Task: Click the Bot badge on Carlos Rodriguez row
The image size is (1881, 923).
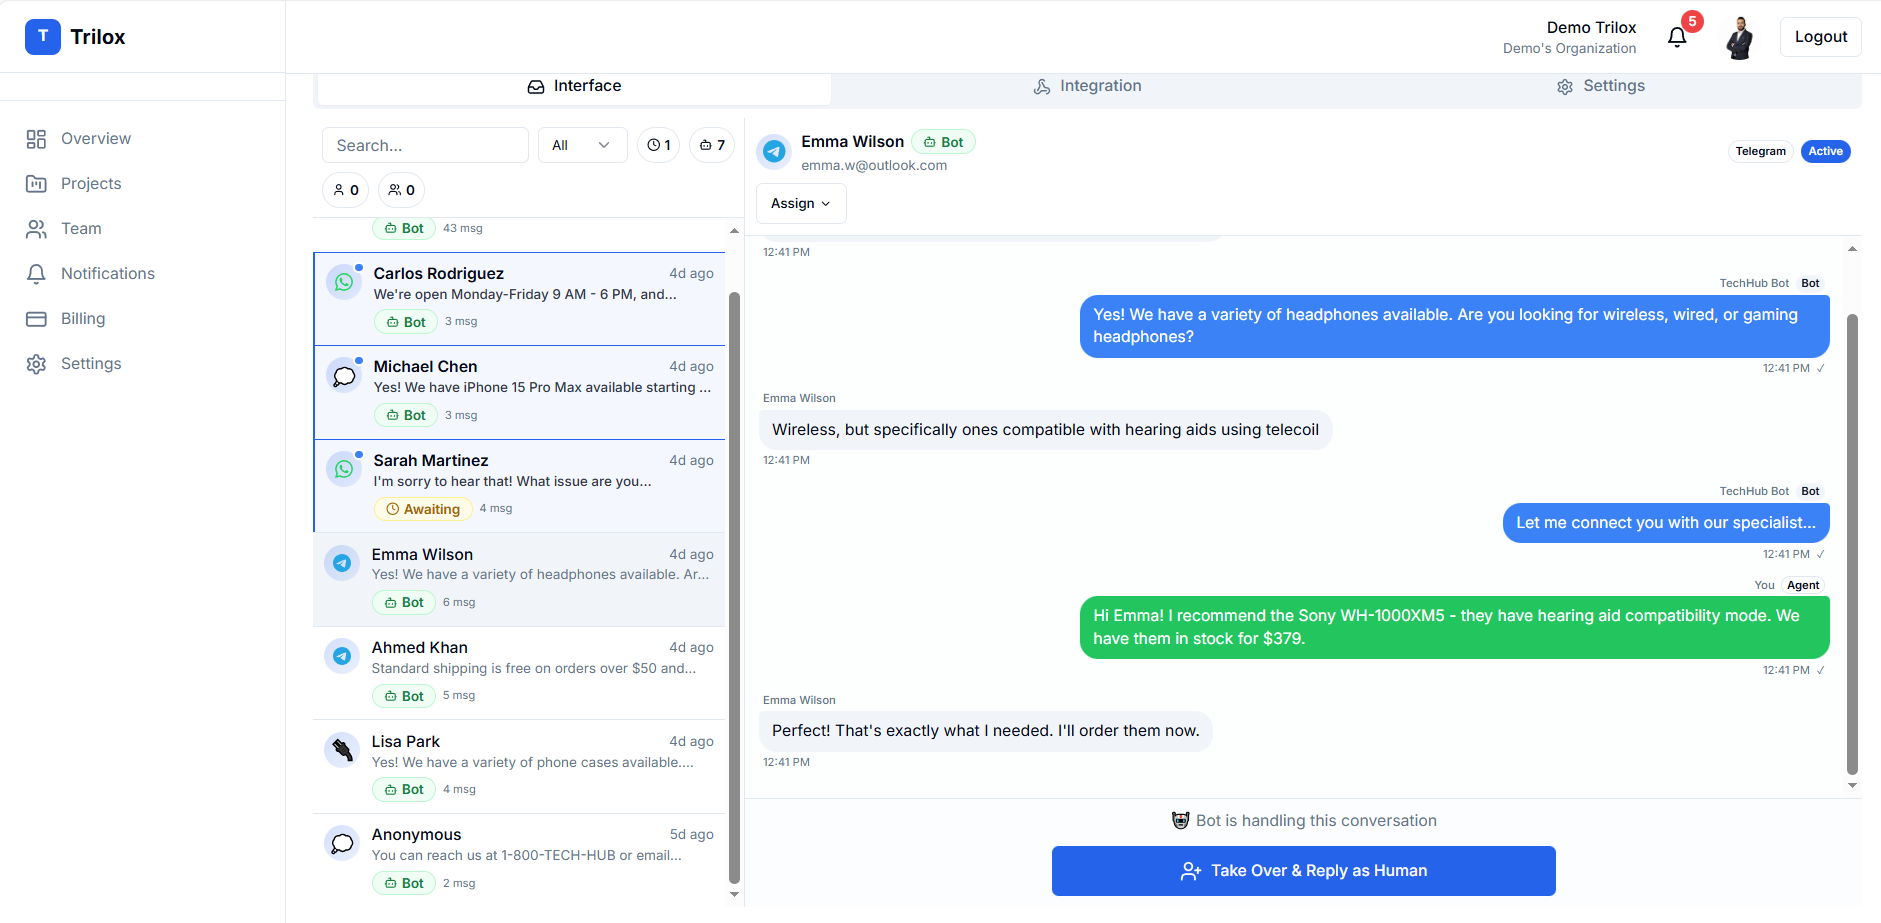Action: coord(405,322)
